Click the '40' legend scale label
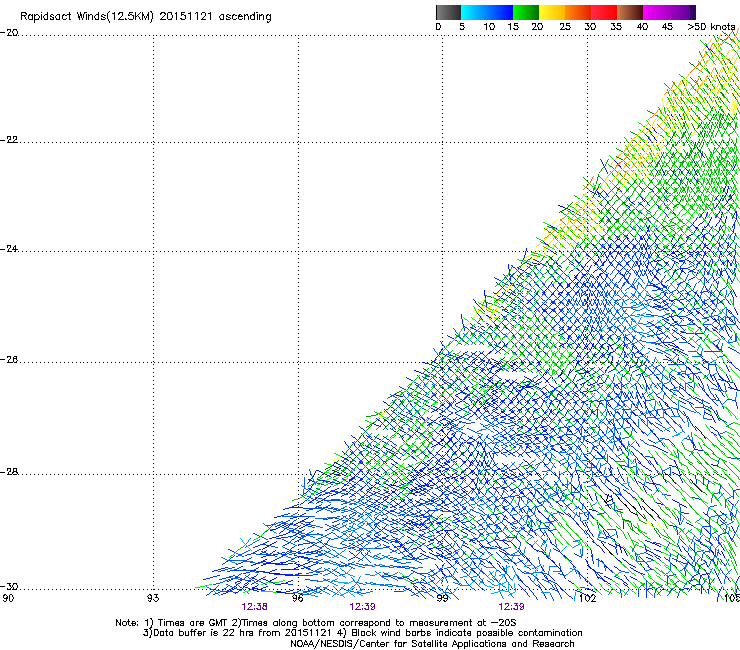This screenshot has height=650, width=740. [642, 27]
